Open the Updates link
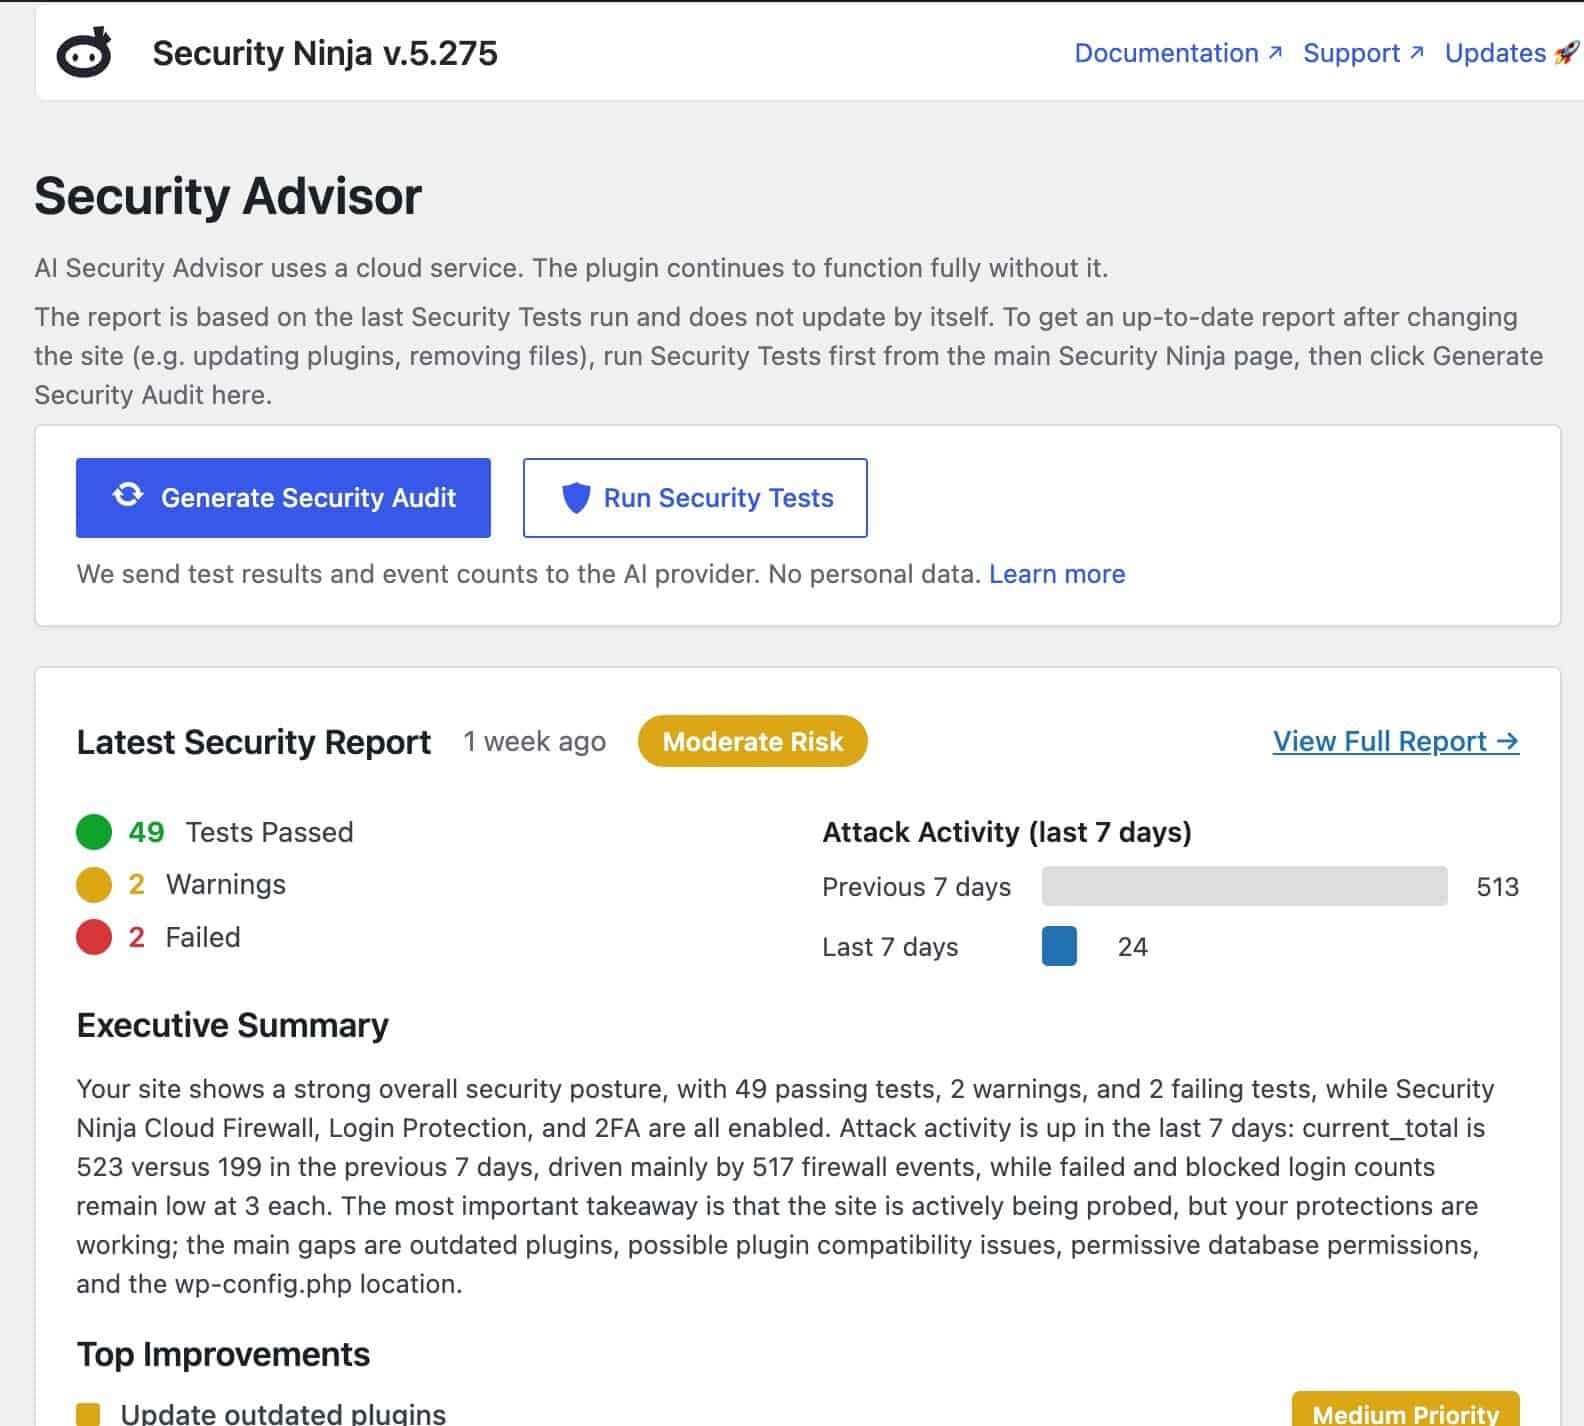Screen dimensions: 1584x1426 pos(1495,53)
